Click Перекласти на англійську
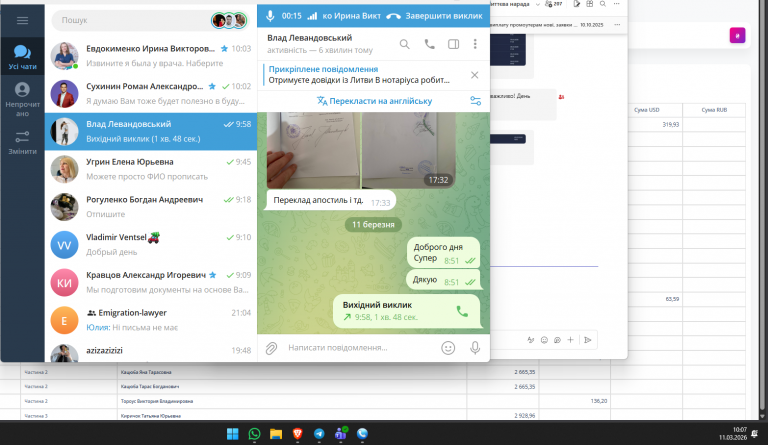Image resolution: width=768 pixels, height=445 pixels. [374, 101]
